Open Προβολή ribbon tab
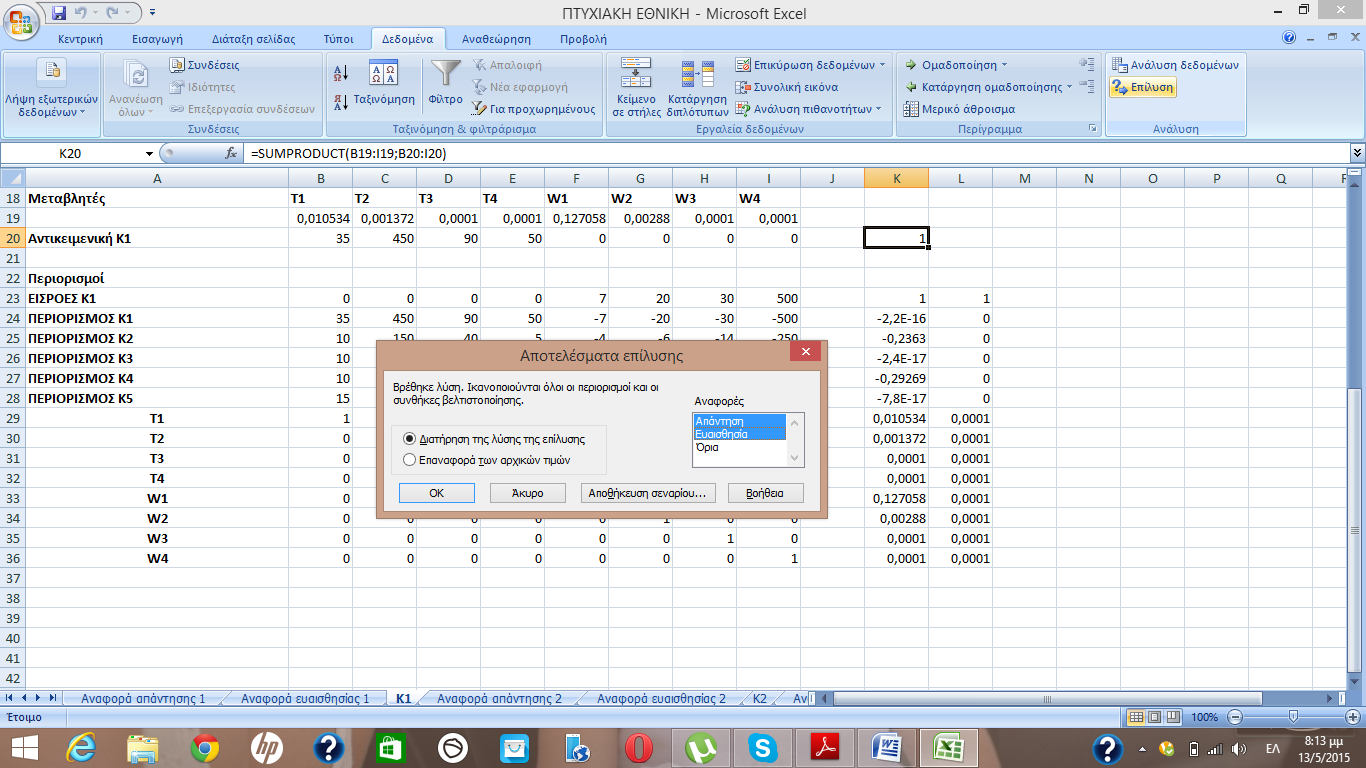The image size is (1366, 768). (583, 39)
